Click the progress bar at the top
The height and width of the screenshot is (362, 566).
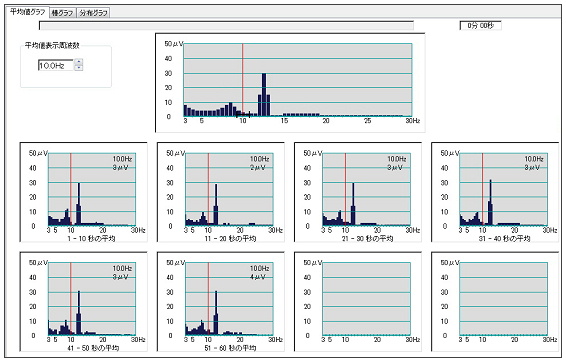click(226, 26)
